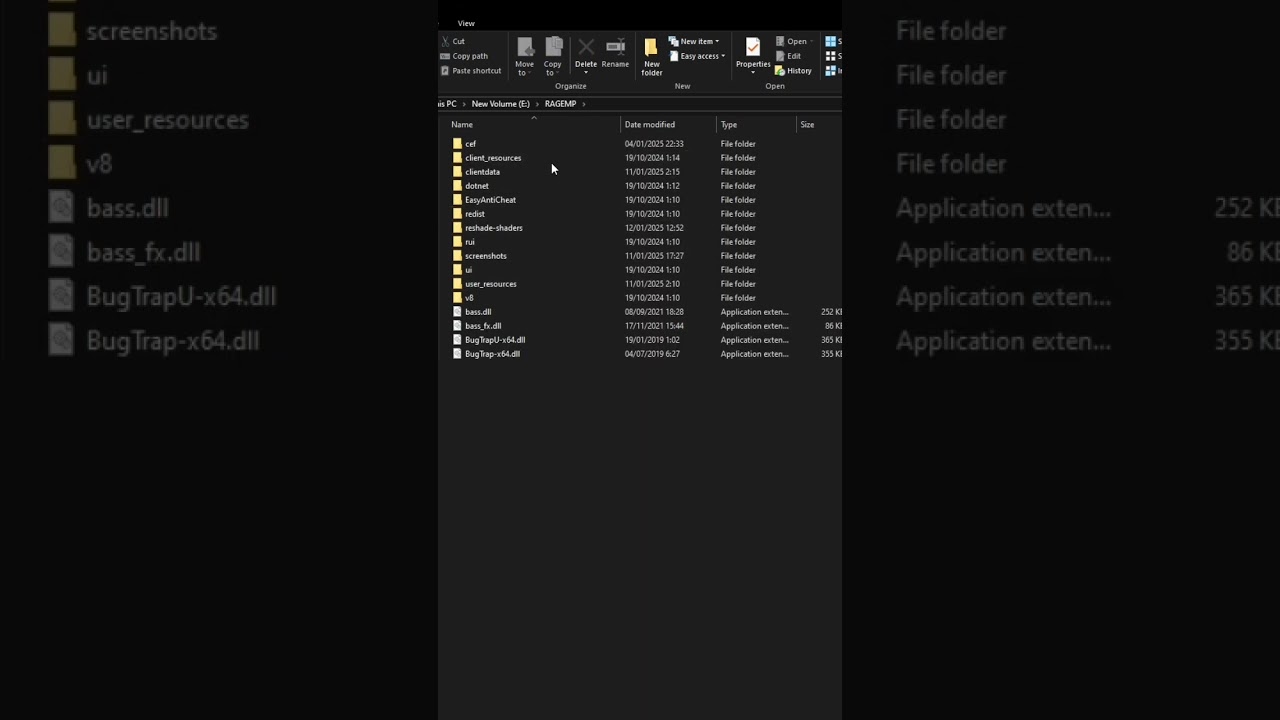This screenshot has height=720, width=1280.
Task: Open the Properties dialog from the ribbon
Action: coord(753,55)
